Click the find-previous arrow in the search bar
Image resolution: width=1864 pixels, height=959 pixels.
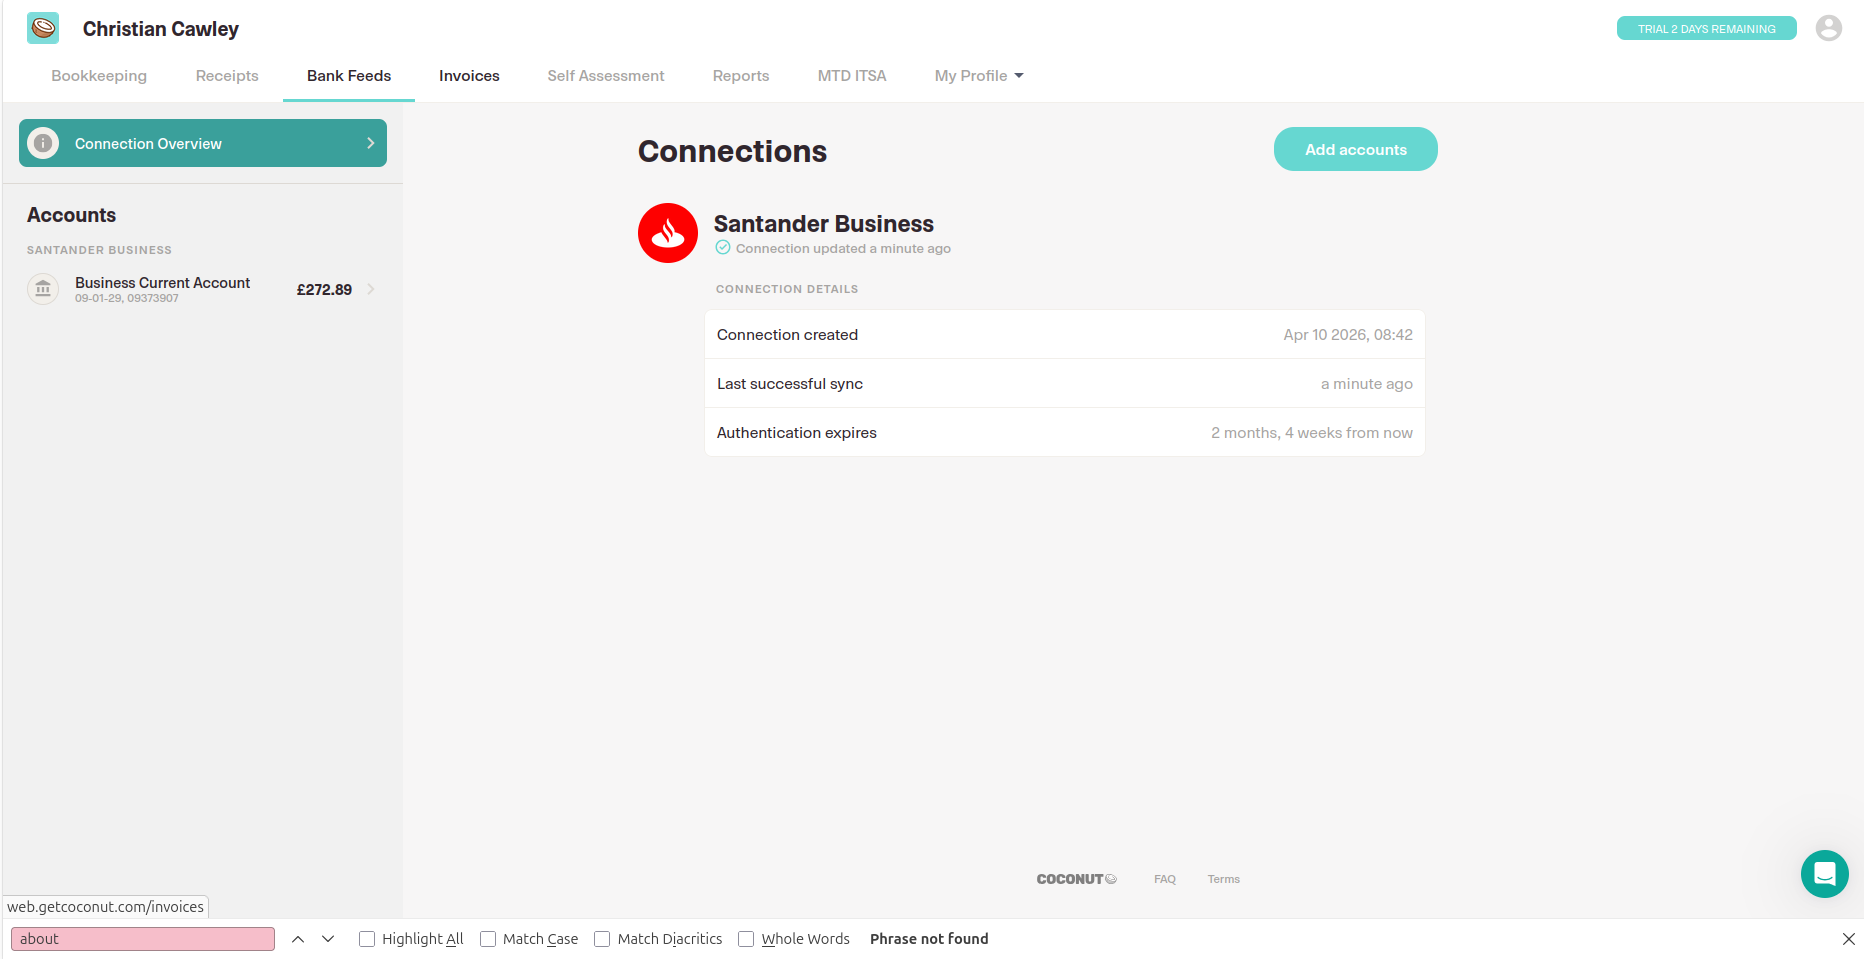point(298,938)
